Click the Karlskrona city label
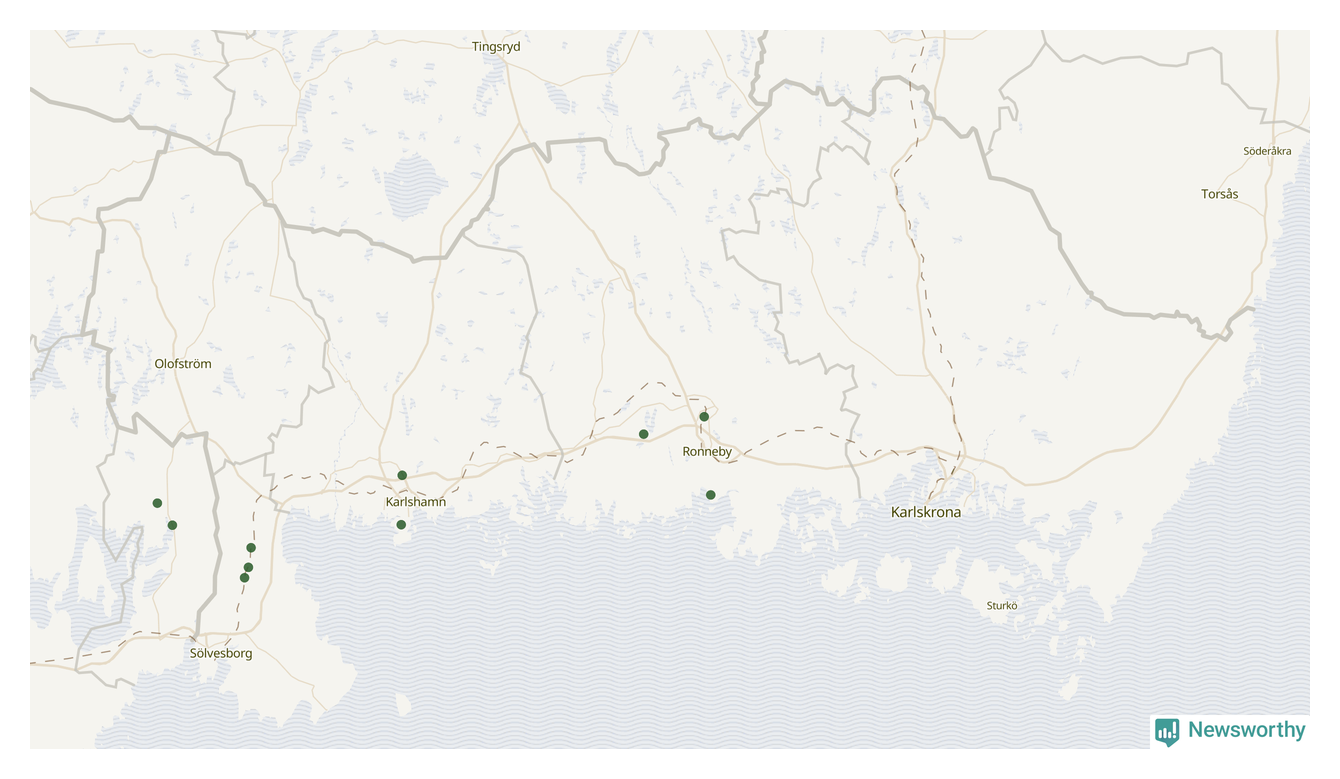 (926, 512)
